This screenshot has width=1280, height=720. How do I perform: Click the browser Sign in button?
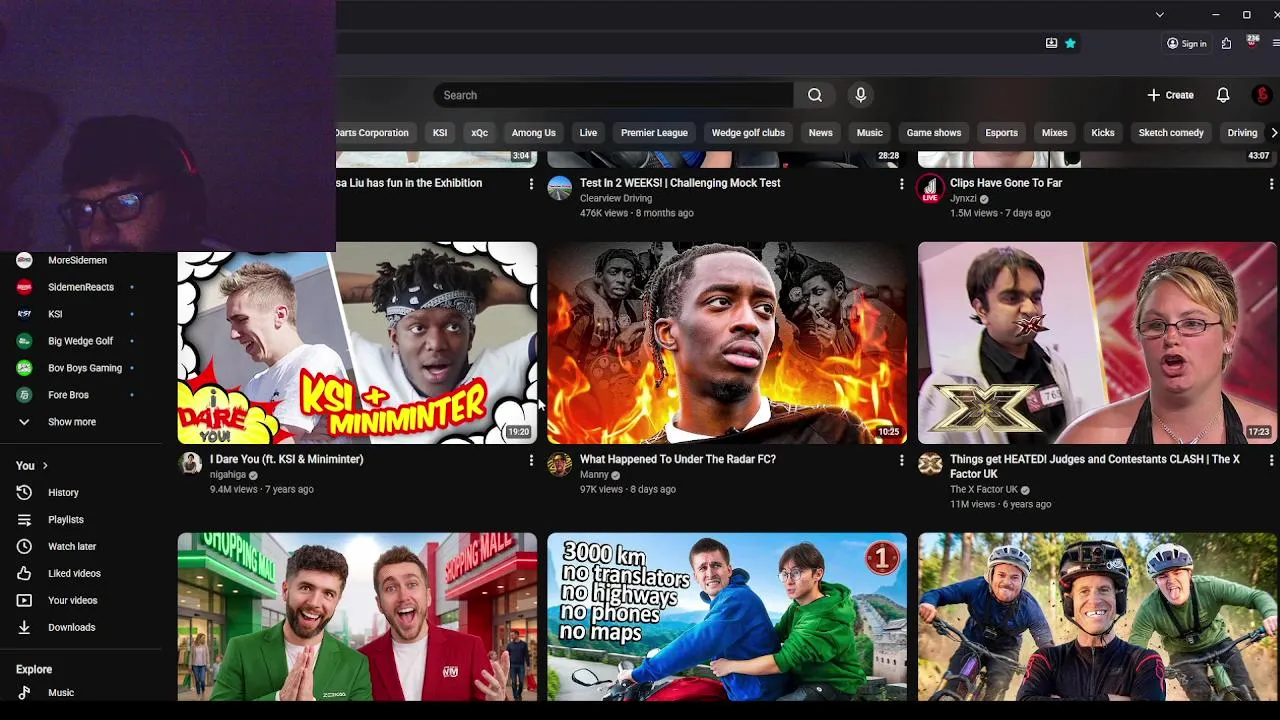pos(1187,43)
